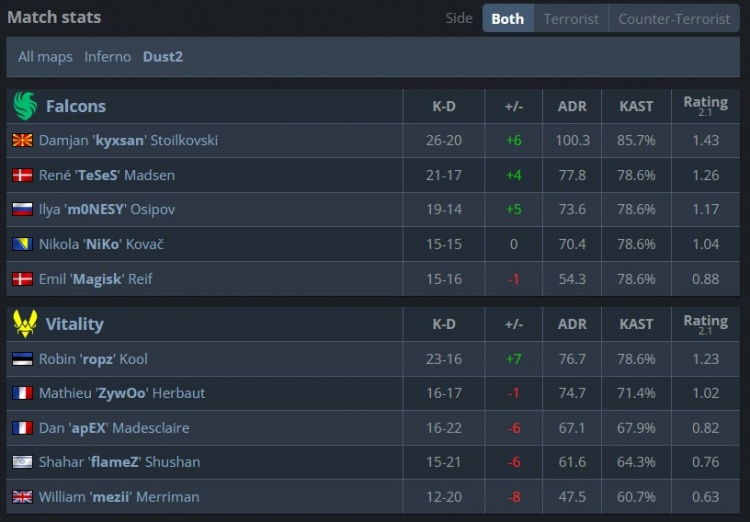
Task: Click the Russian flag next to m0NESY
Action: click(x=22, y=210)
